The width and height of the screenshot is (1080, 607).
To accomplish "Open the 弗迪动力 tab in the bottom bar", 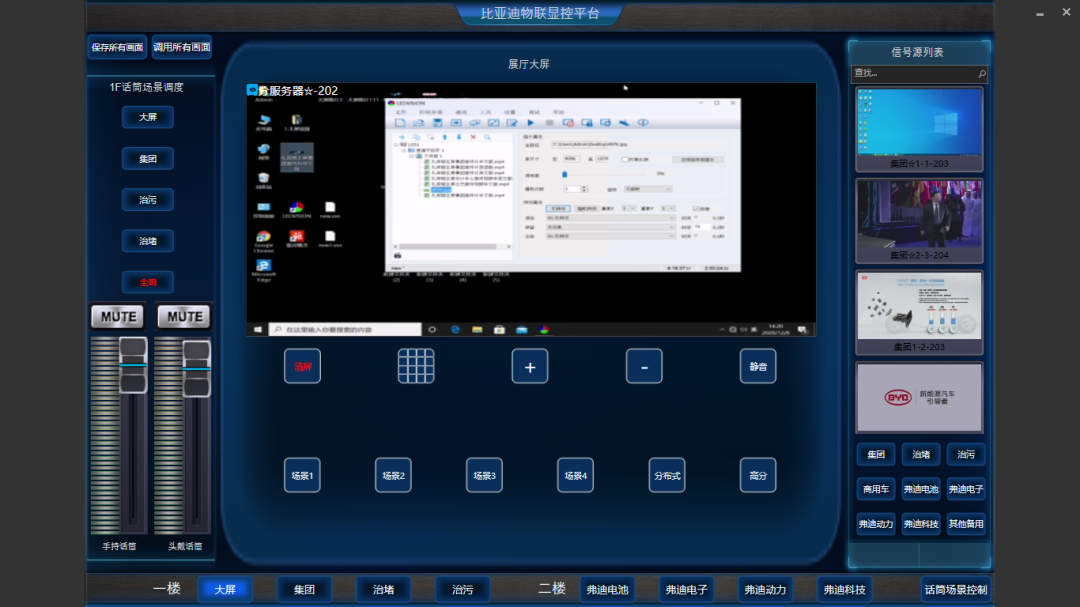I will point(765,589).
